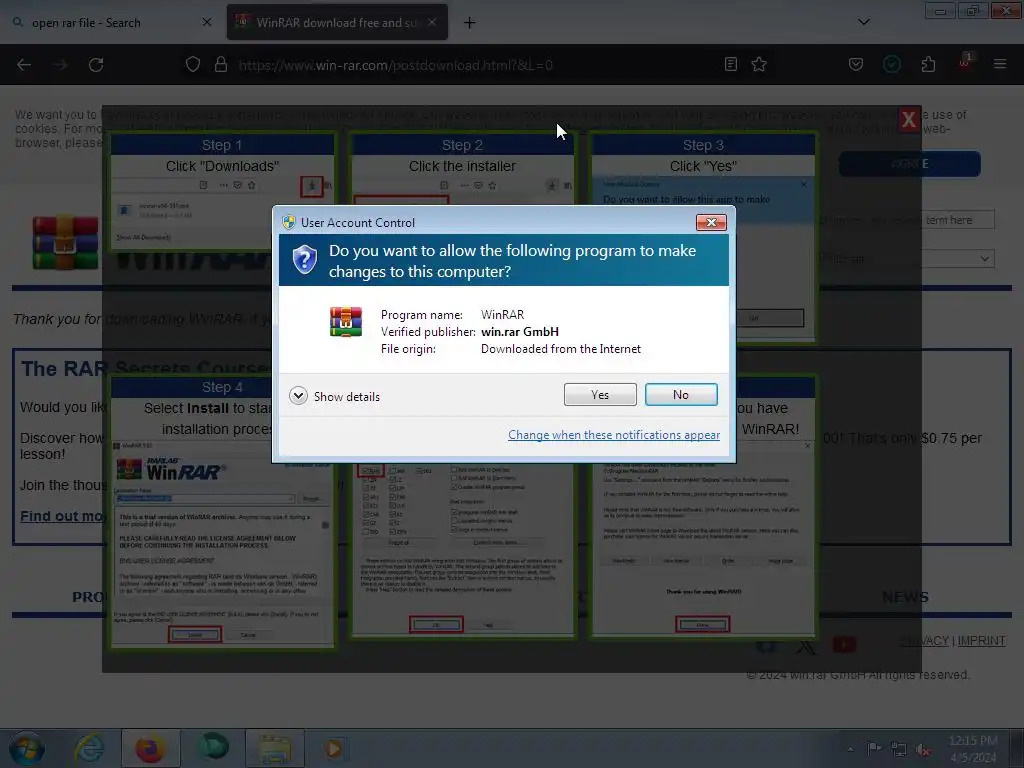Bookmark this page with the star
Viewport: 1024px width, 768px height.
tap(759, 64)
